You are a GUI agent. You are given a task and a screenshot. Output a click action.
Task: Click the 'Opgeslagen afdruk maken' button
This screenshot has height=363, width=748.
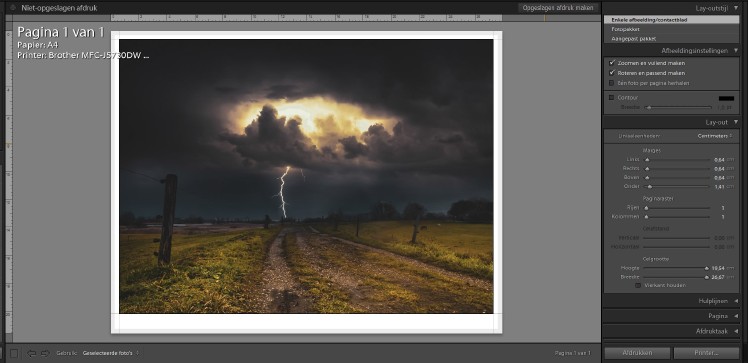(558, 8)
